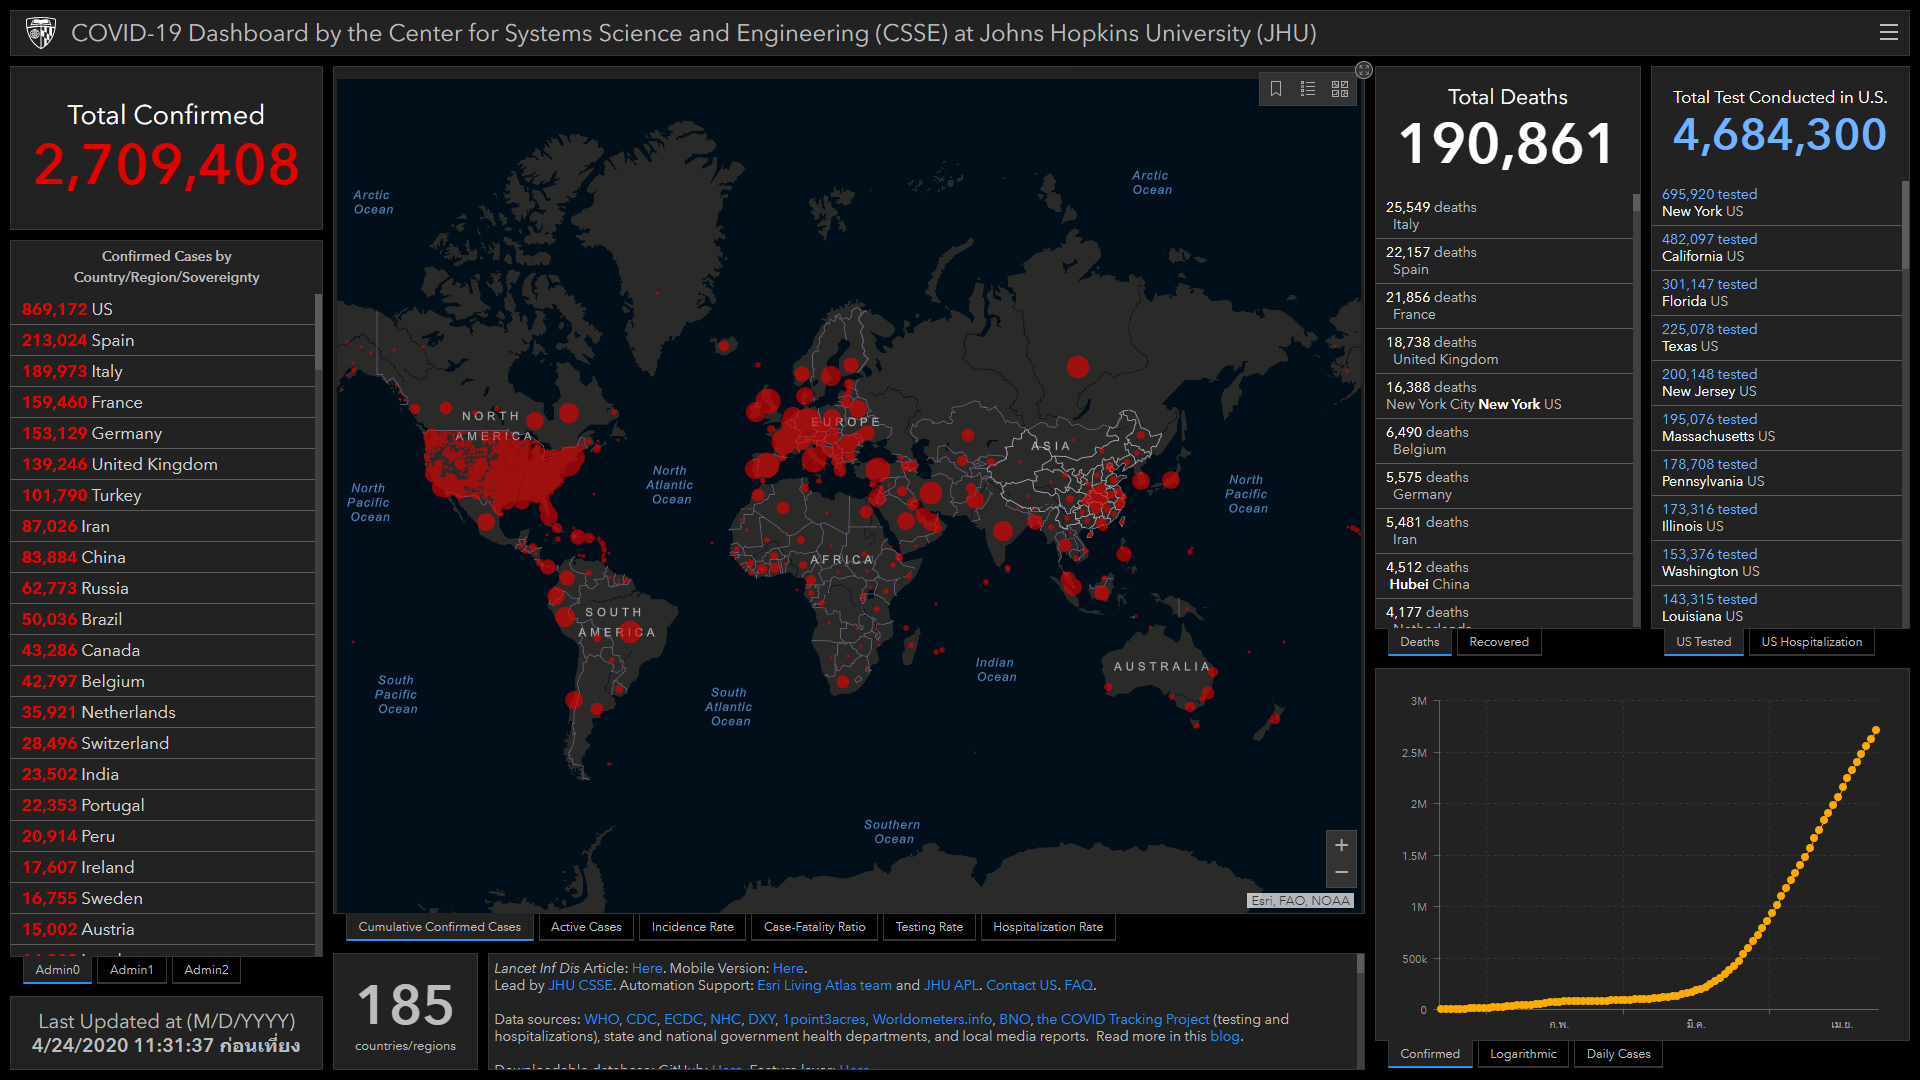The height and width of the screenshot is (1080, 1920).
Task: Click the Johns Hopkins shield logo
Action: (x=41, y=33)
